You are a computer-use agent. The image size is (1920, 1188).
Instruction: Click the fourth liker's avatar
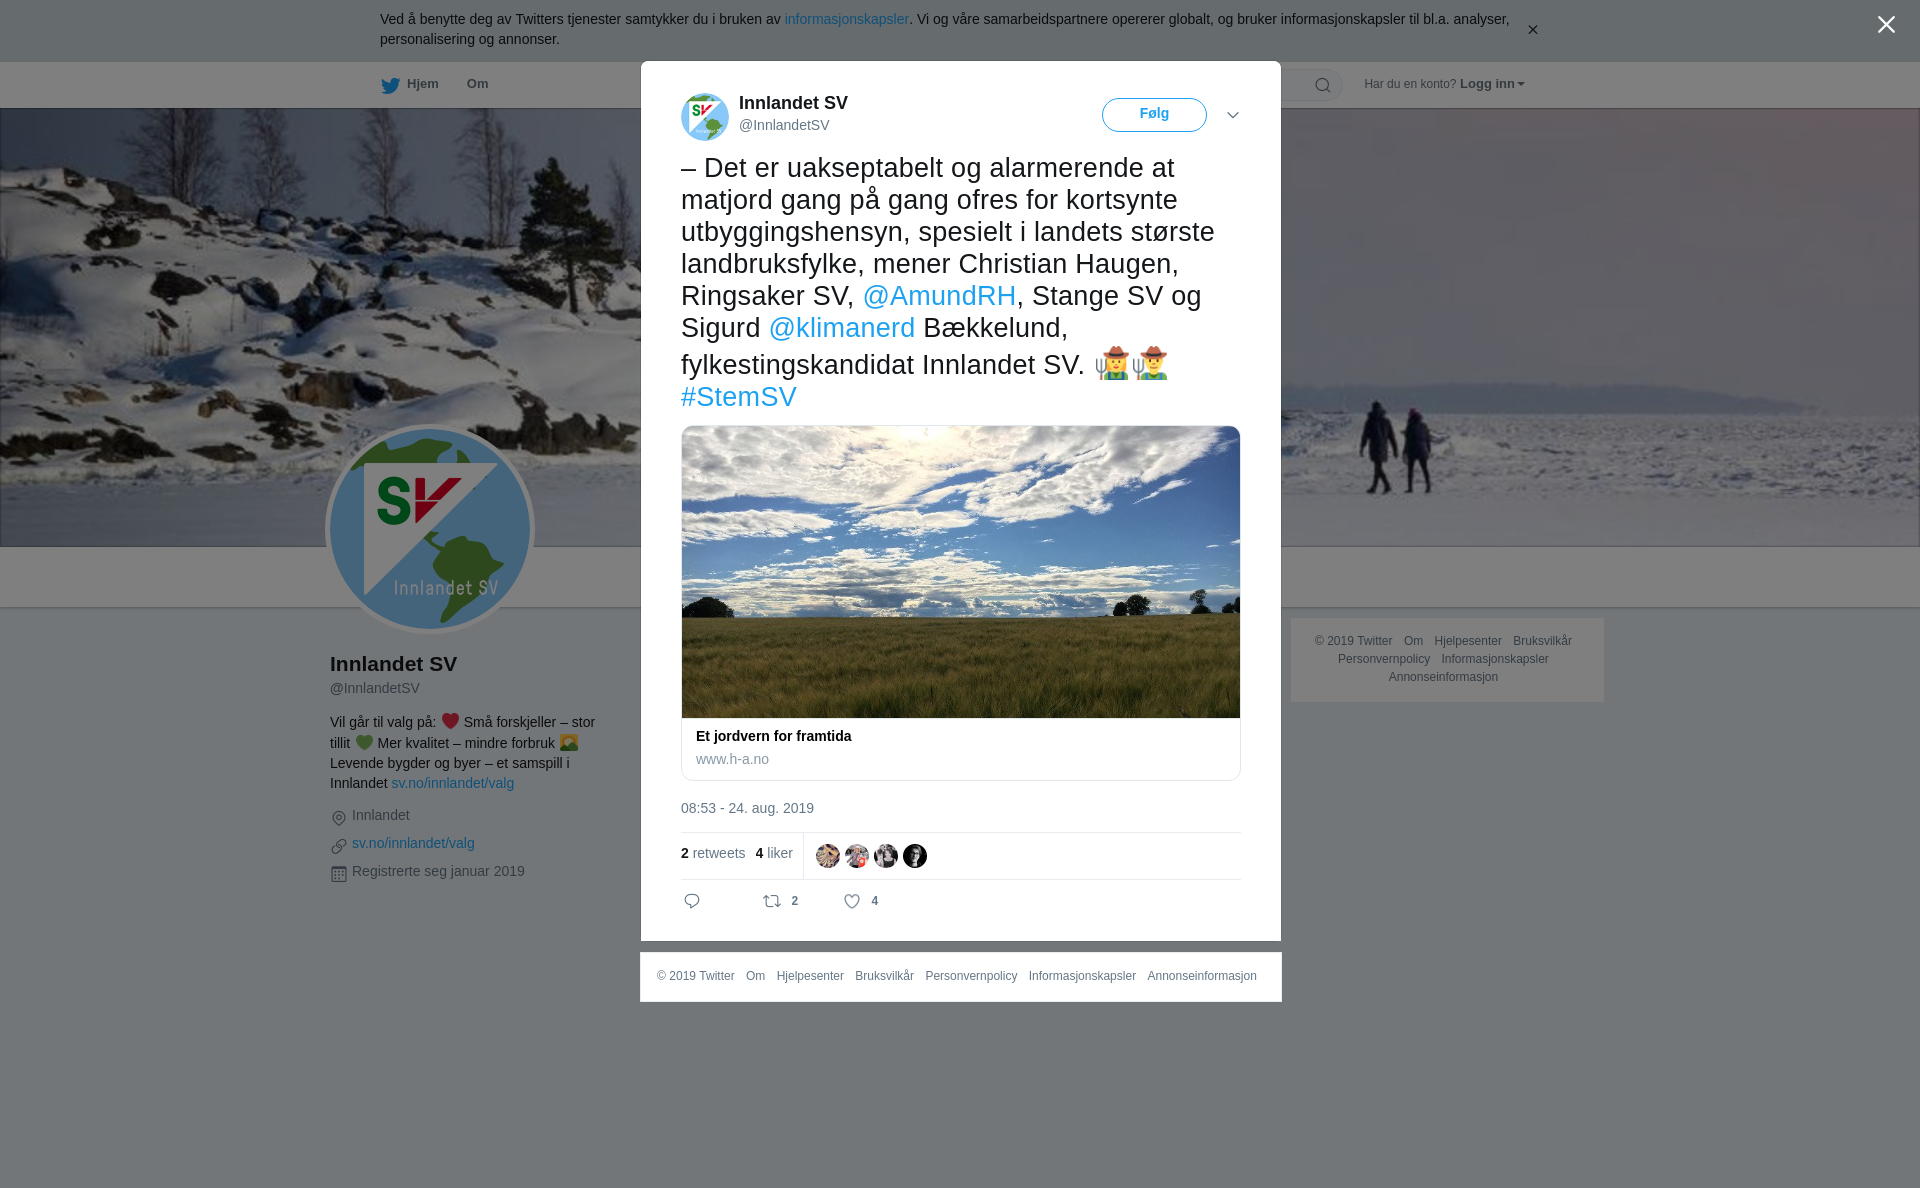(915, 856)
